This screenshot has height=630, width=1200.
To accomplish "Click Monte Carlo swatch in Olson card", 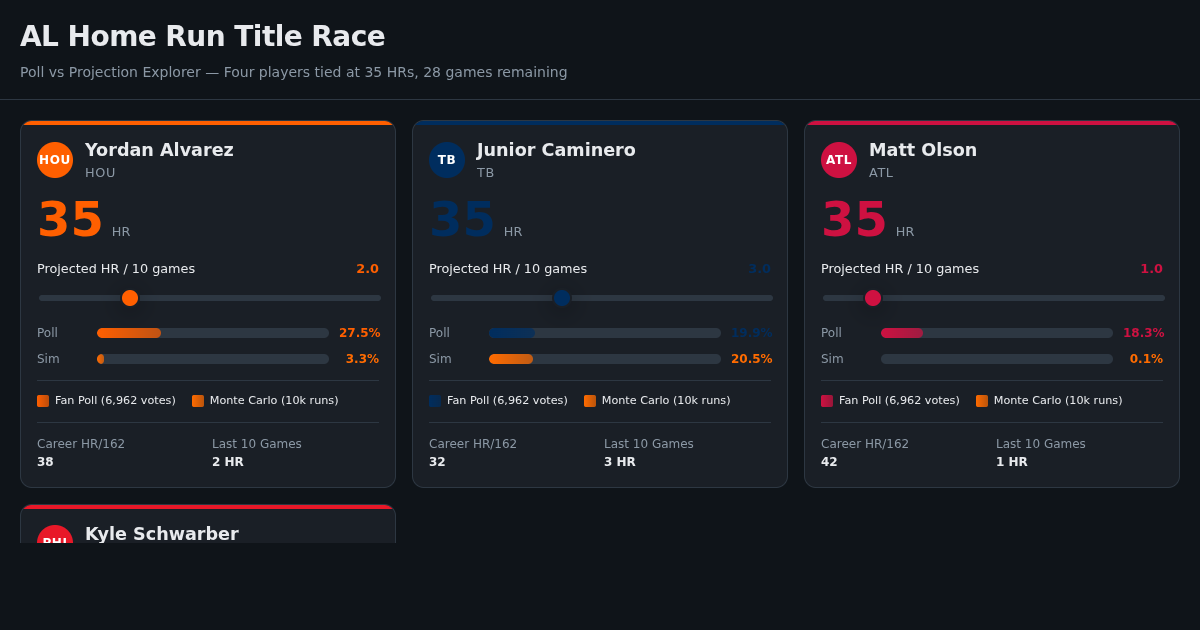I will coord(982,401).
